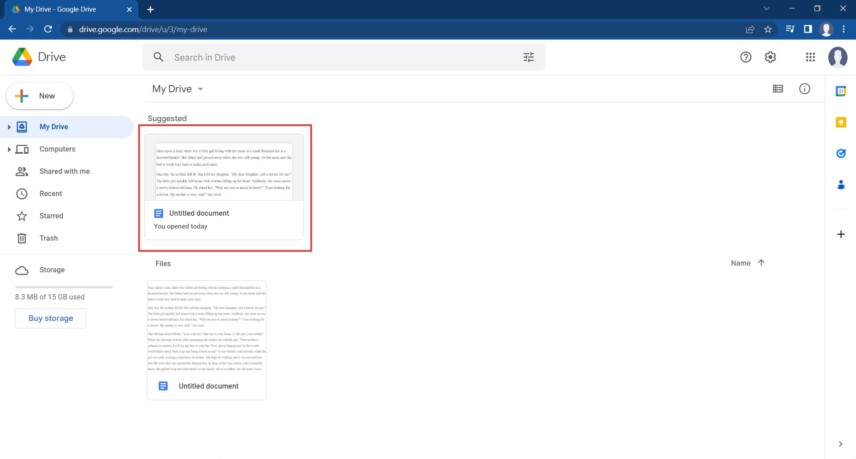Open Chrome tab search chevron
The image size is (856, 459).
[x=766, y=9]
